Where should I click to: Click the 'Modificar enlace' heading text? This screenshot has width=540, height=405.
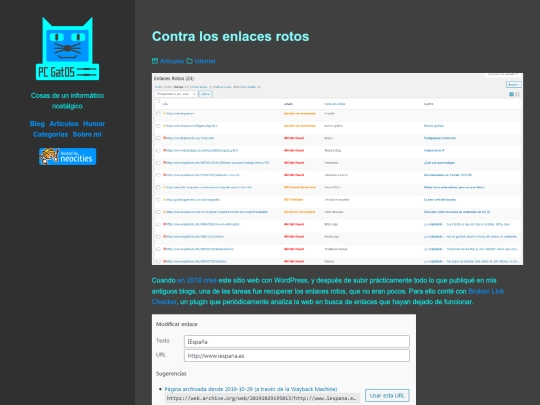tap(177, 324)
